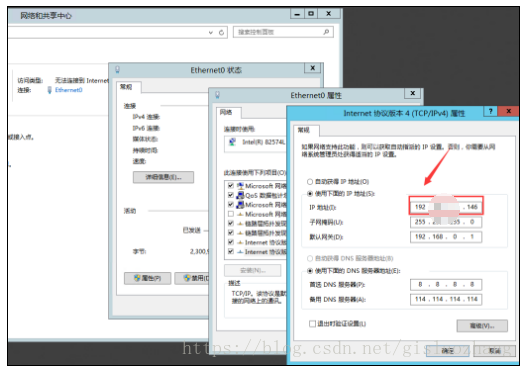
Task: Click 详细信息(E)... in Ethernet0 状态
Action: (x=163, y=177)
